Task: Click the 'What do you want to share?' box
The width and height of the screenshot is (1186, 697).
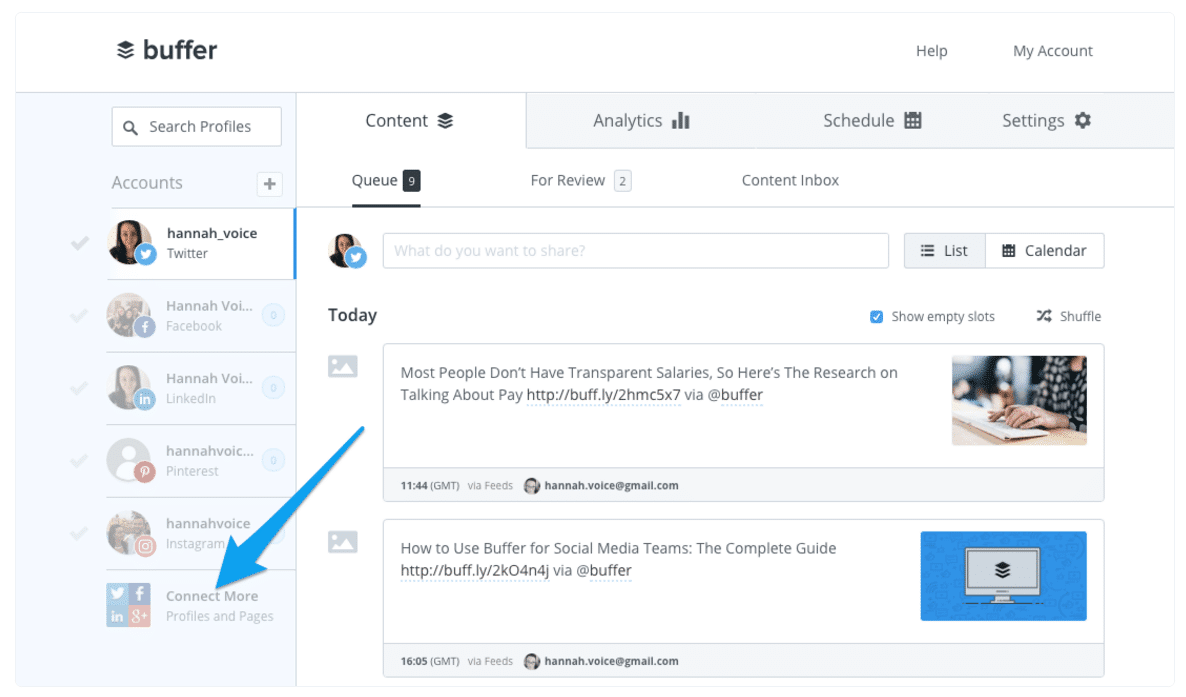Action: pos(635,250)
